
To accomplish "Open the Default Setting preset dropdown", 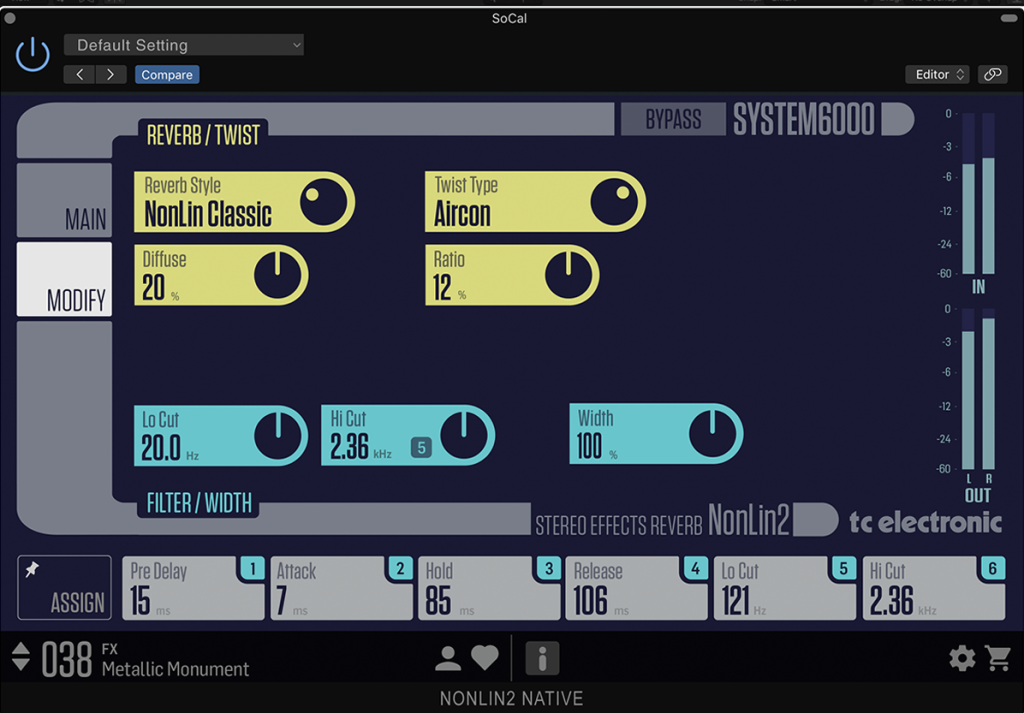I will point(184,45).
